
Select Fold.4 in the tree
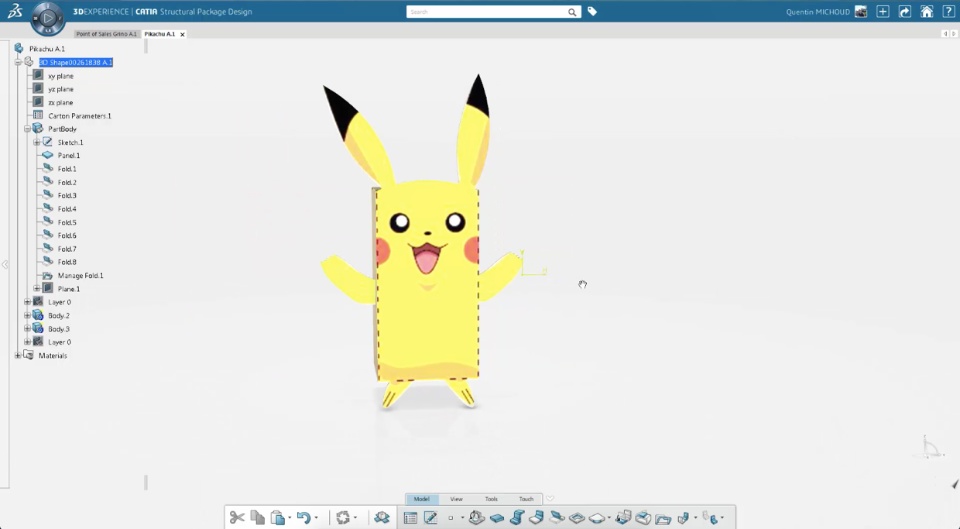(x=67, y=209)
